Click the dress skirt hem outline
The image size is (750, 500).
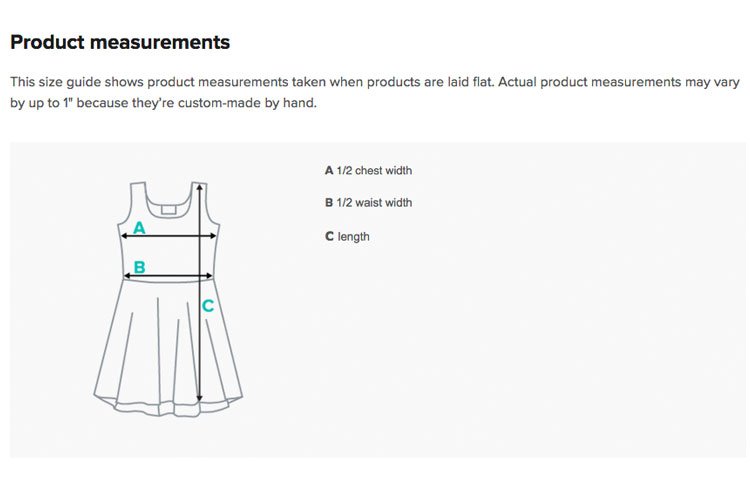pyautogui.click(x=168, y=406)
